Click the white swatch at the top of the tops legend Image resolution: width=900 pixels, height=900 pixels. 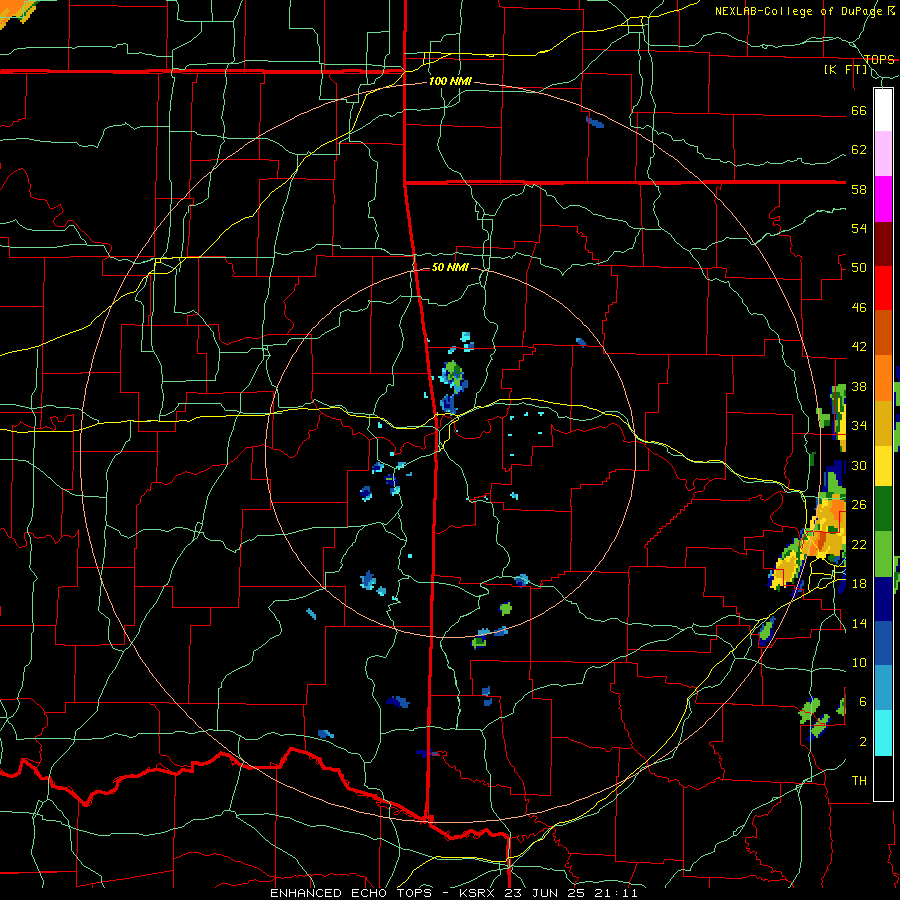[883, 110]
